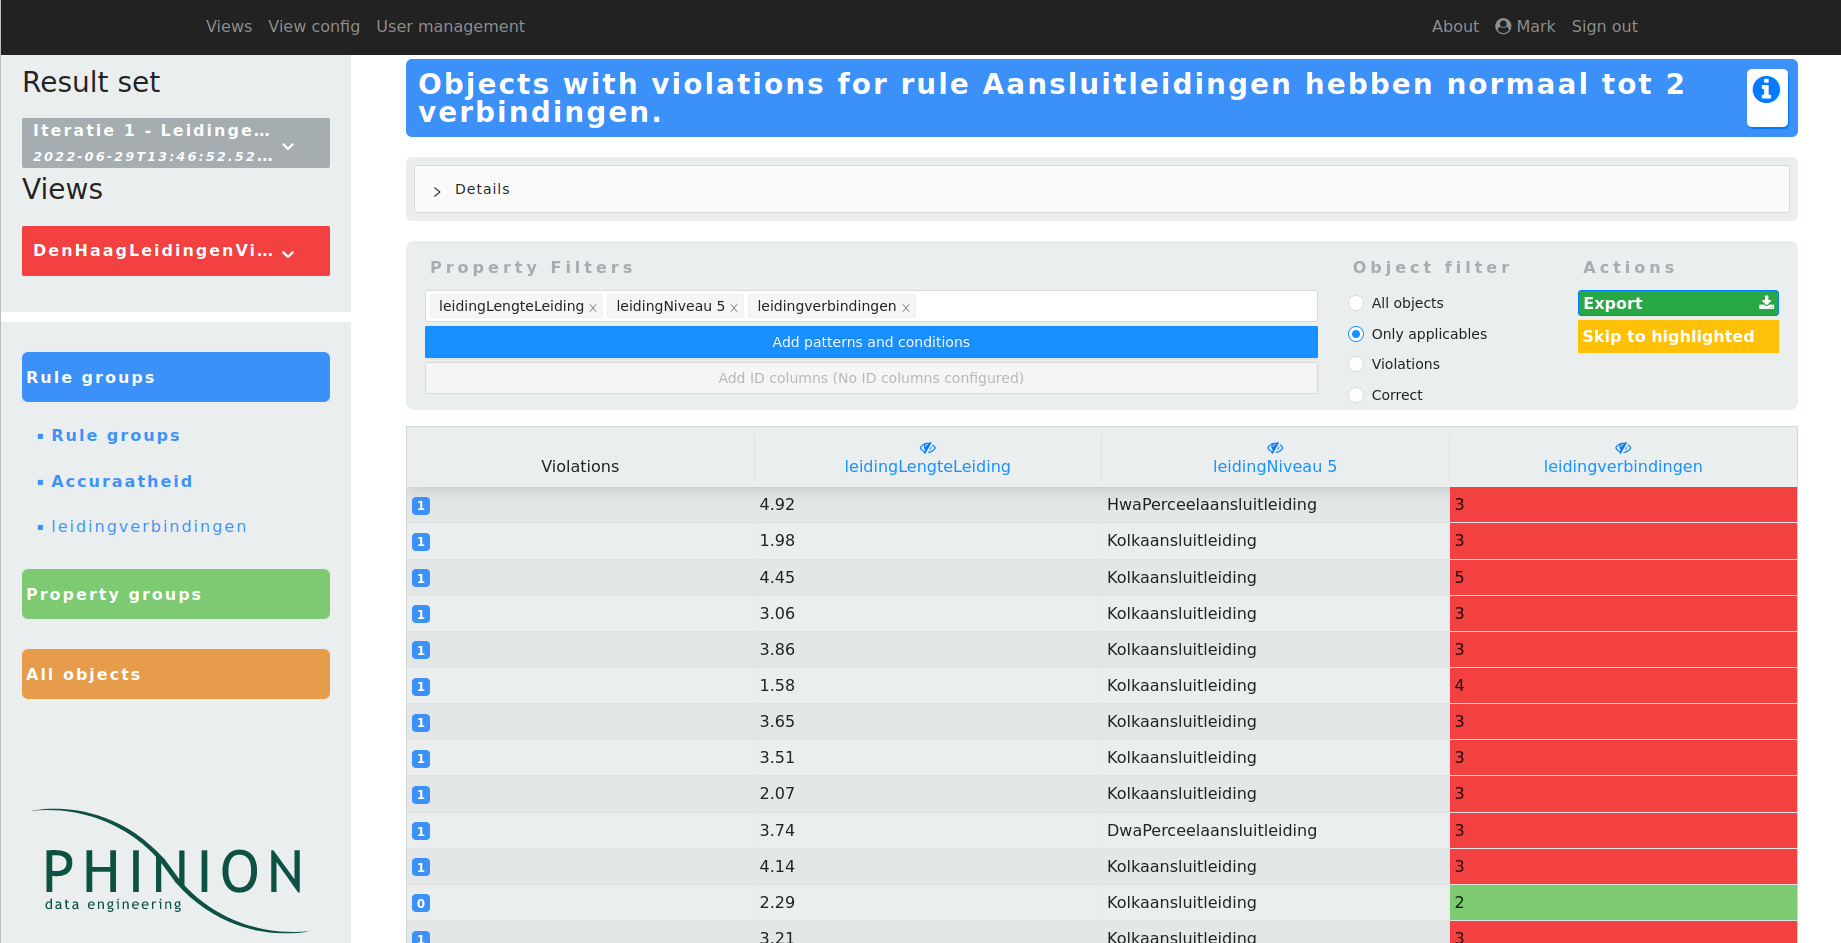Sort by leidingLengteLeiding column header
The width and height of the screenshot is (1841, 943).
pyautogui.click(x=927, y=466)
